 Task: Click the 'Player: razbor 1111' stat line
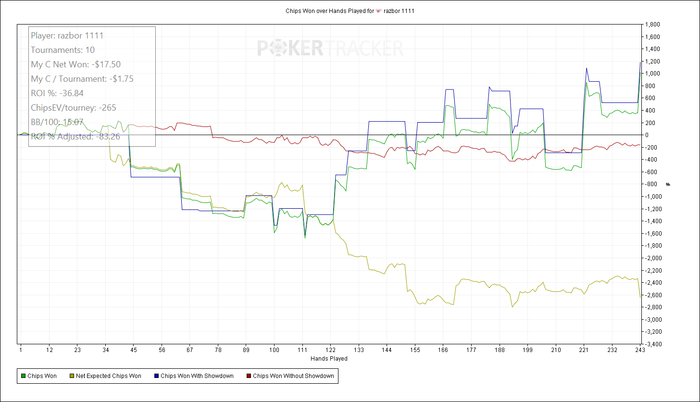point(67,35)
